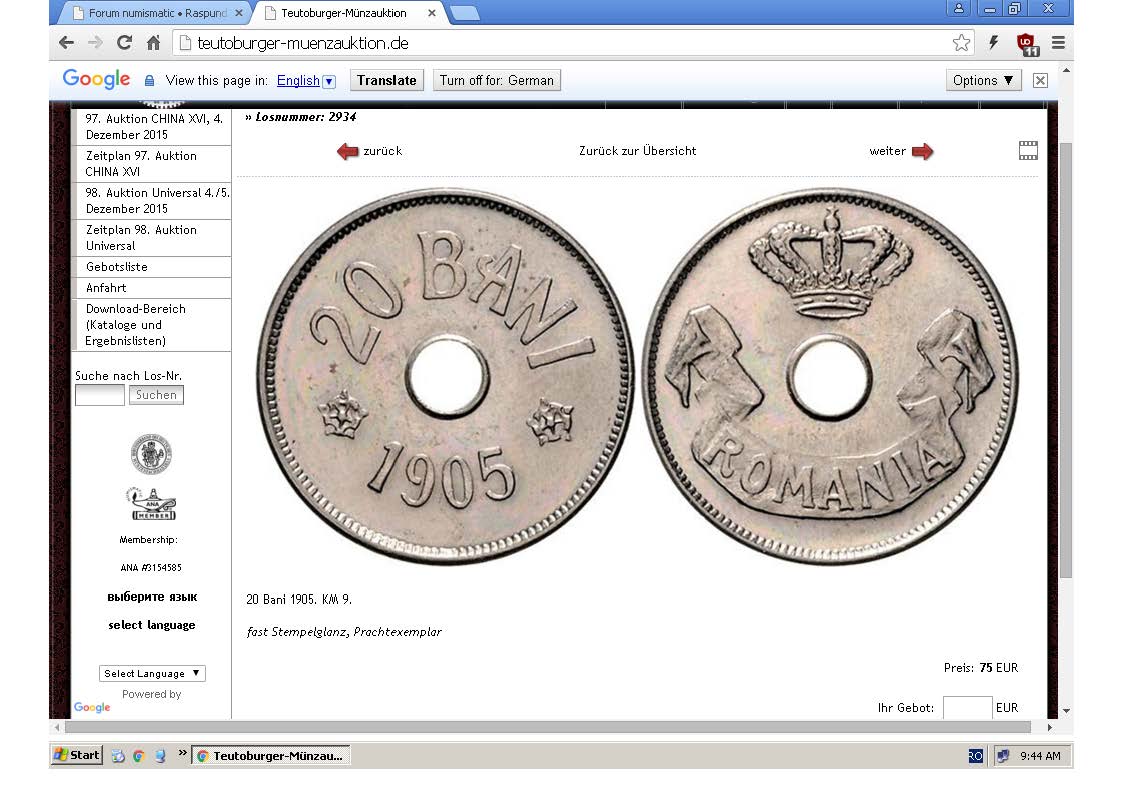Click the home icon in toolbar
Screen dimensions: 1122x794
pos(153,43)
